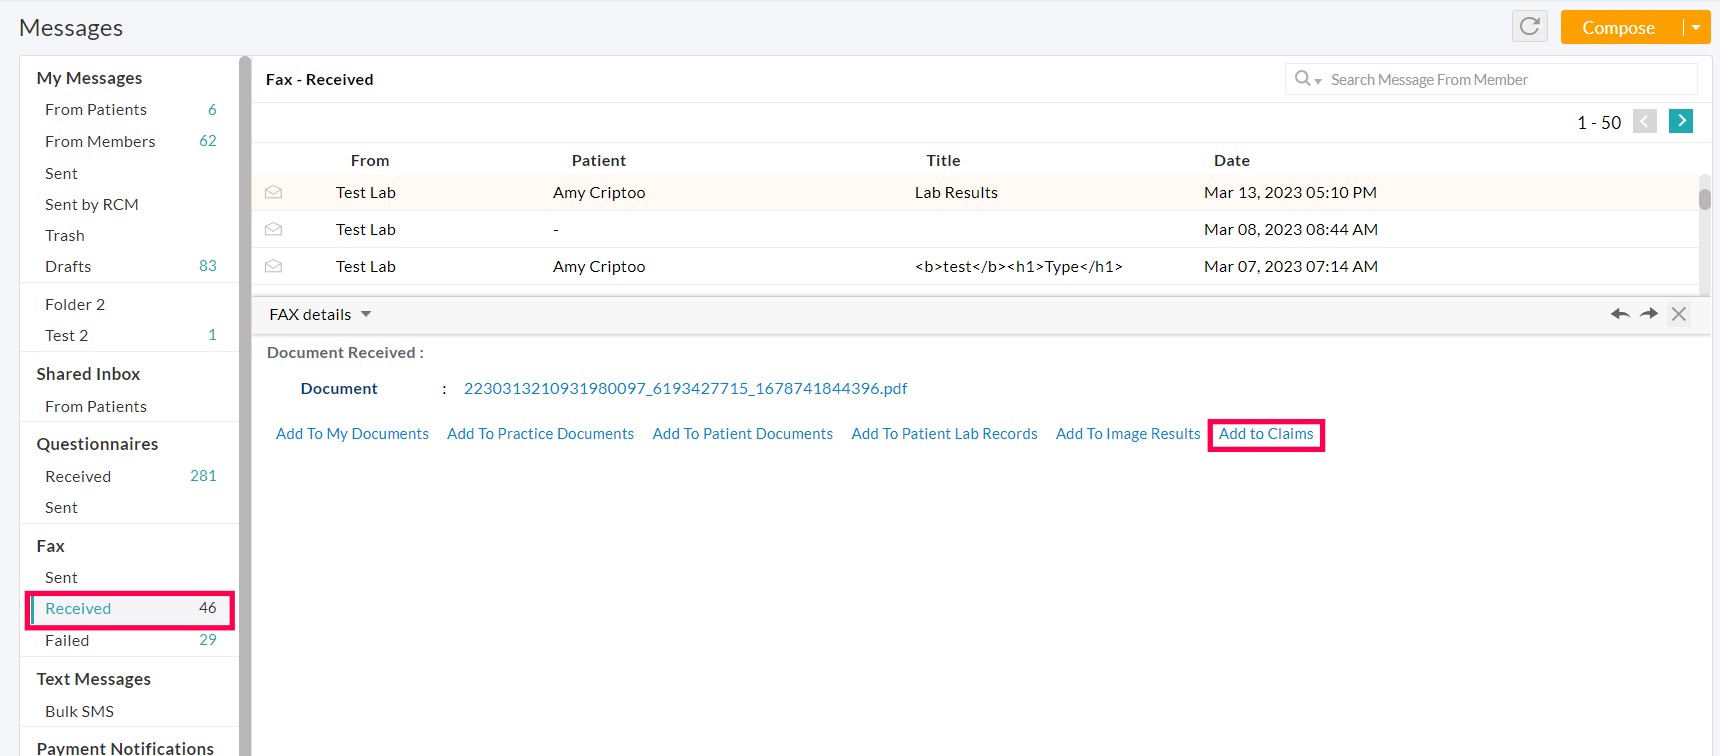The width and height of the screenshot is (1720, 756).
Task: Click the refresh messages icon
Action: click(x=1529, y=27)
